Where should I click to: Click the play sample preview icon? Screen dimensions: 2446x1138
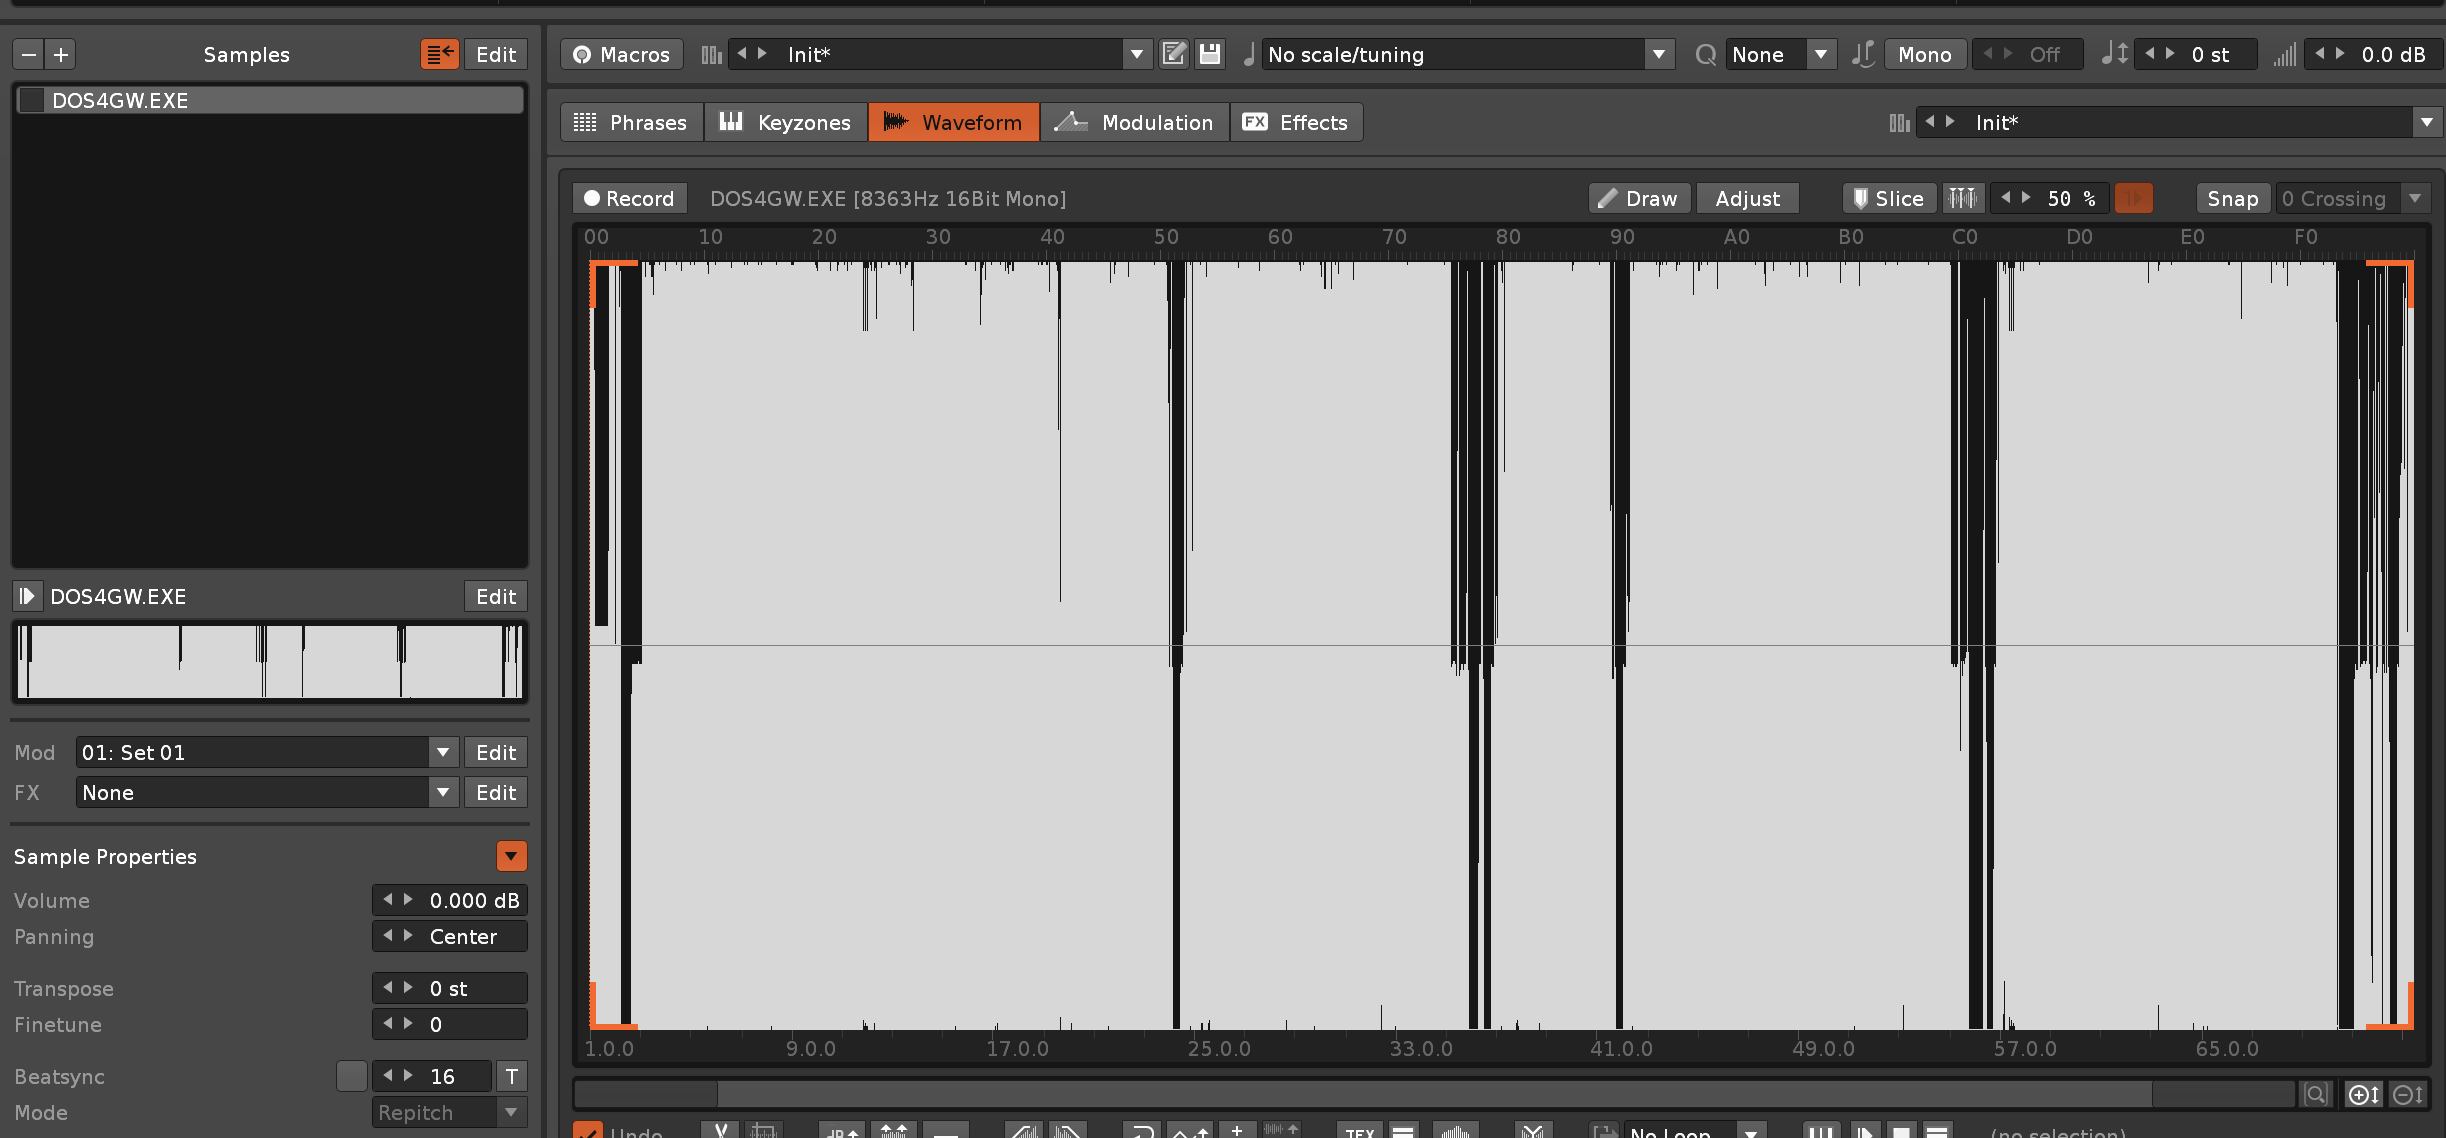coord(27,596)
